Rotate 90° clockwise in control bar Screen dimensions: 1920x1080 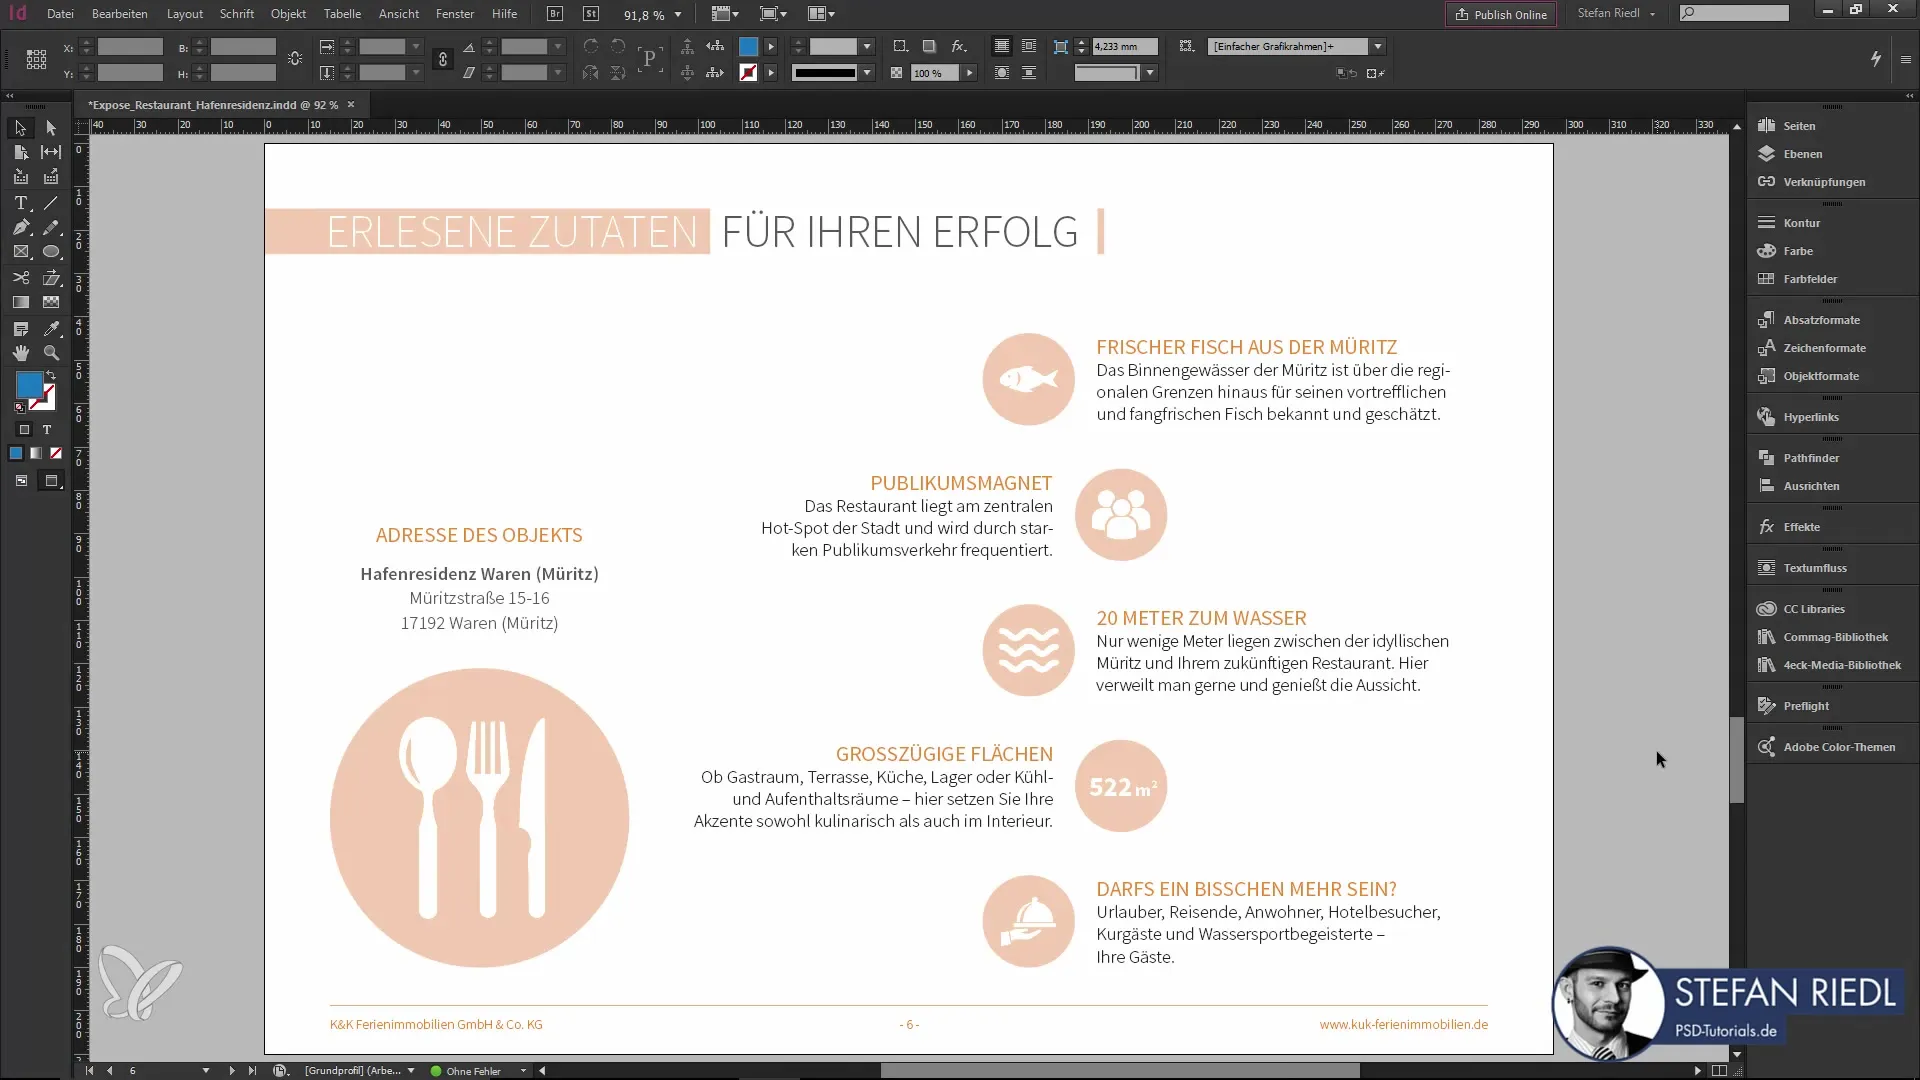591,47
